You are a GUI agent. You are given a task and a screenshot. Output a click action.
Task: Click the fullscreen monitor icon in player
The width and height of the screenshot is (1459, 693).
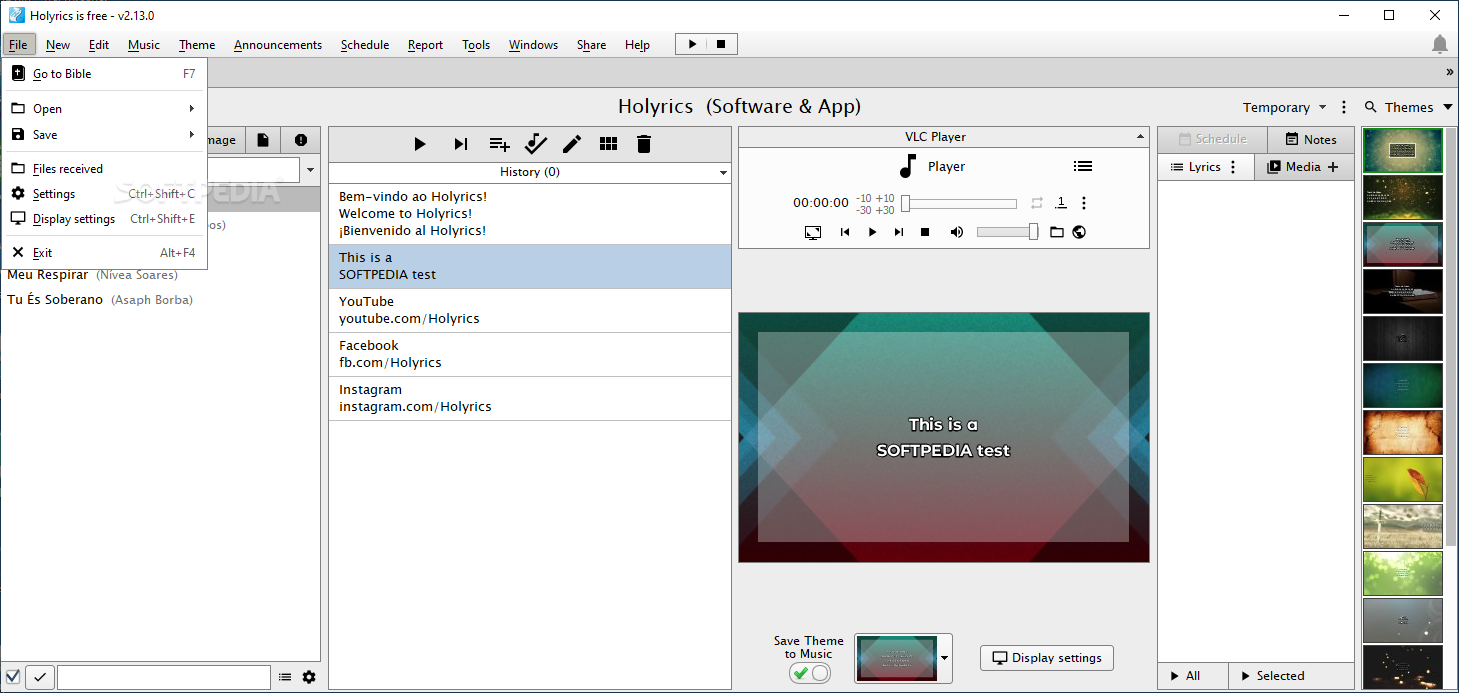tap(813, 232)
